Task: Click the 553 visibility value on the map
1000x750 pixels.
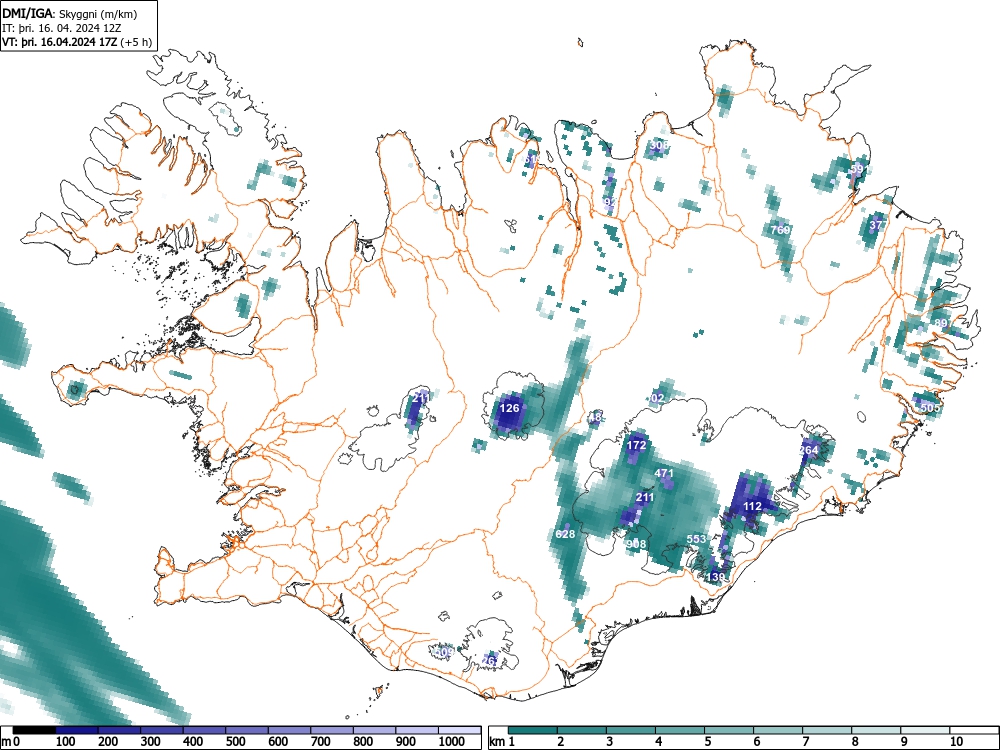Action: point(696,539)
